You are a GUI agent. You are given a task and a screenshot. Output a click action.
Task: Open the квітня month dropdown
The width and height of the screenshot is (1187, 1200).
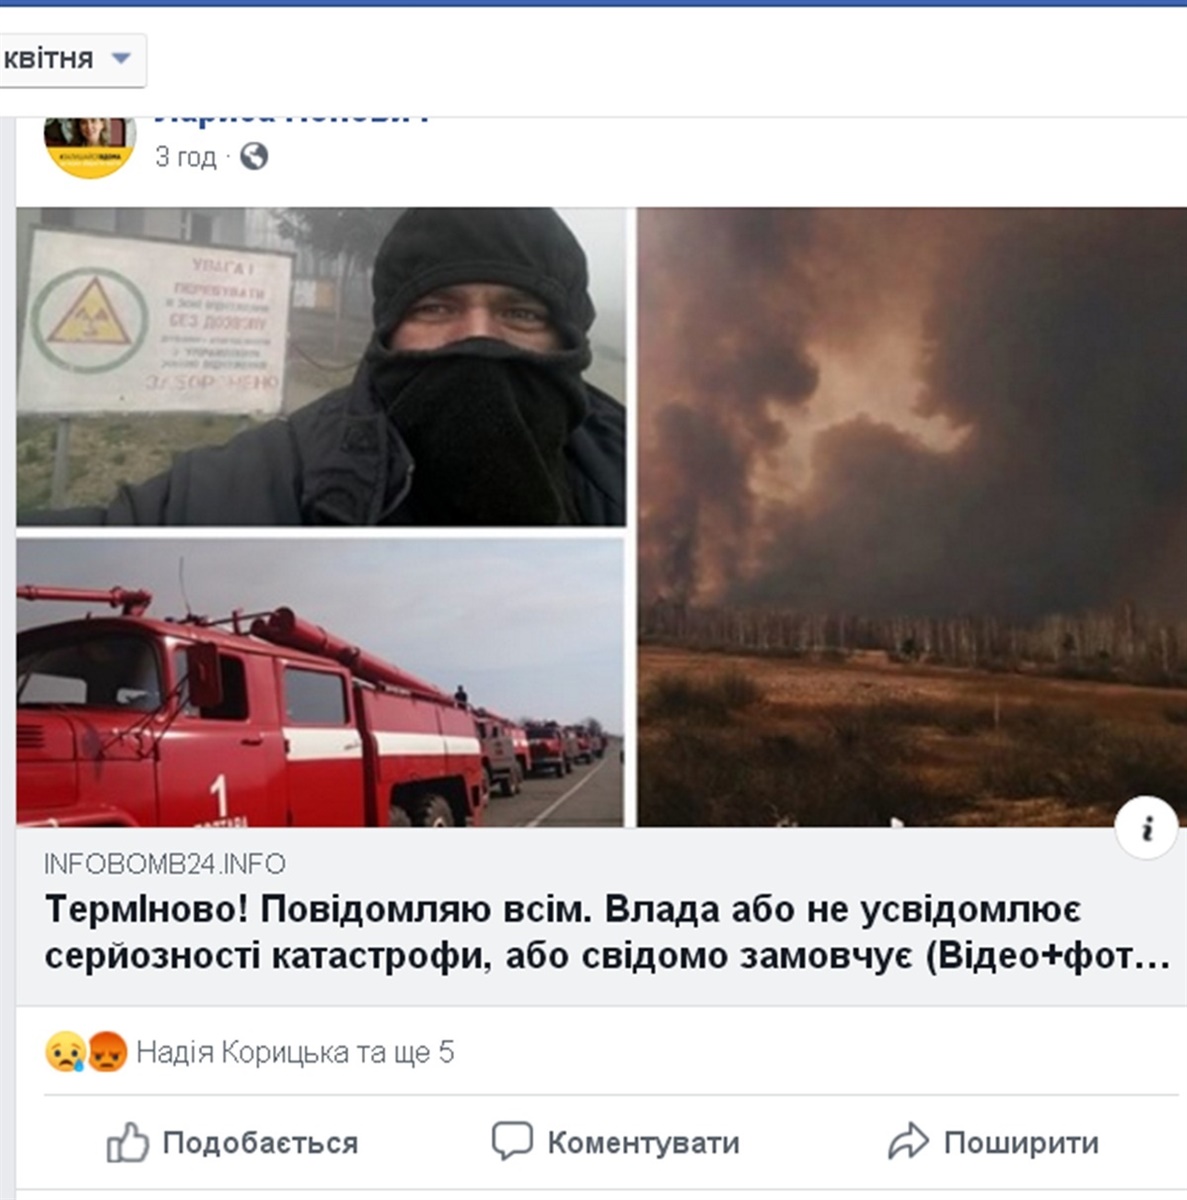coord(70,60)
